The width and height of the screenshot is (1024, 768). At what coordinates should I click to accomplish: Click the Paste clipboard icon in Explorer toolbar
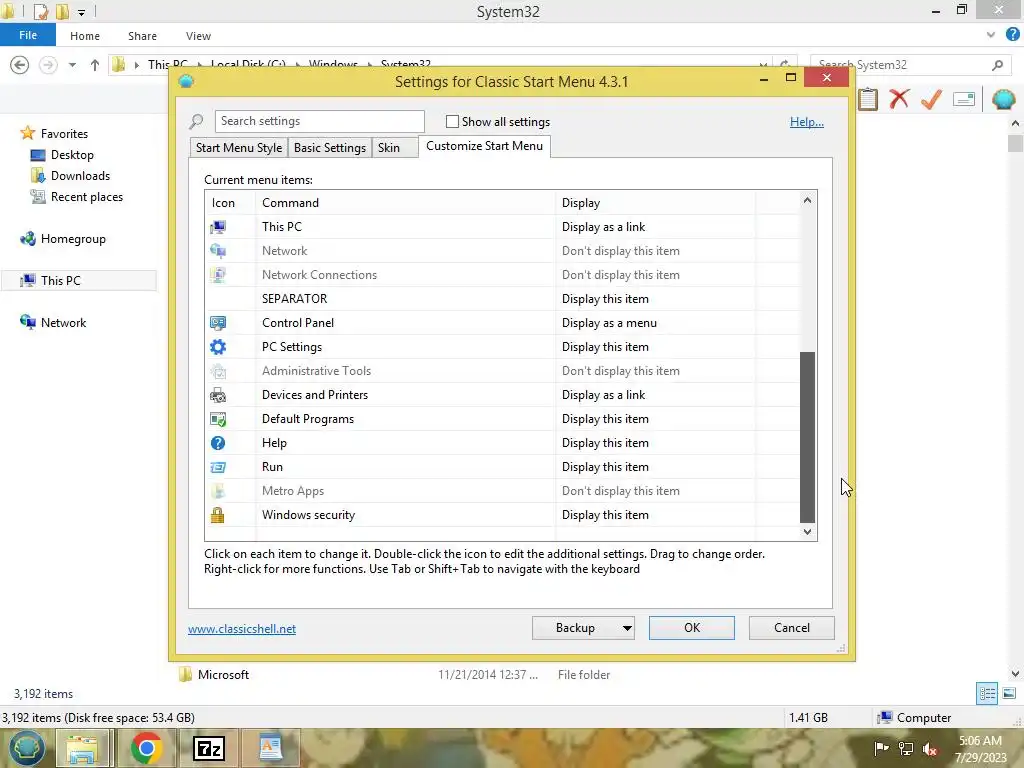click(x=867, y=99)
